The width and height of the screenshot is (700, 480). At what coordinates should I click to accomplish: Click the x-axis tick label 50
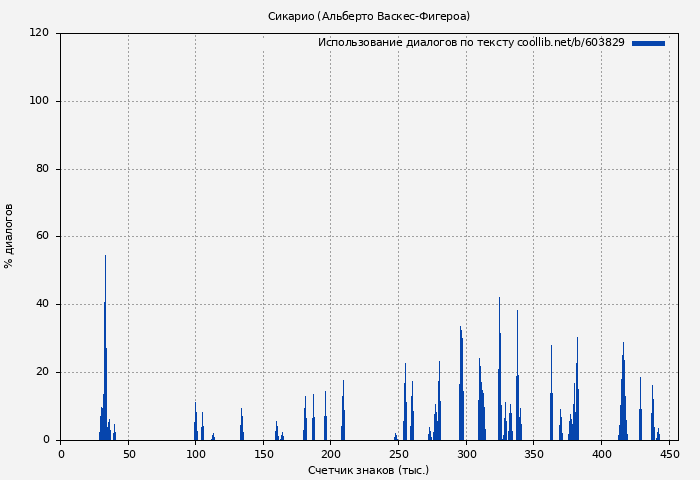[129, 454]
